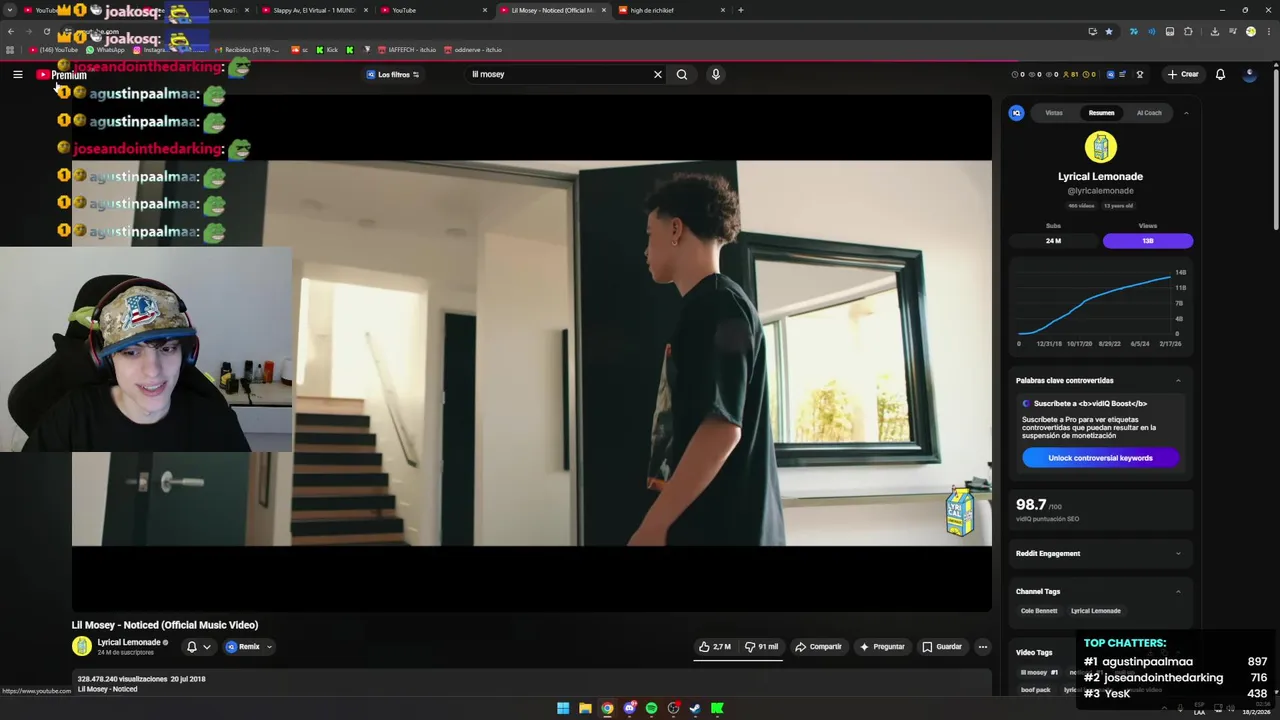Click the video player to pause
1280x720 pixels.
[531, 353]
